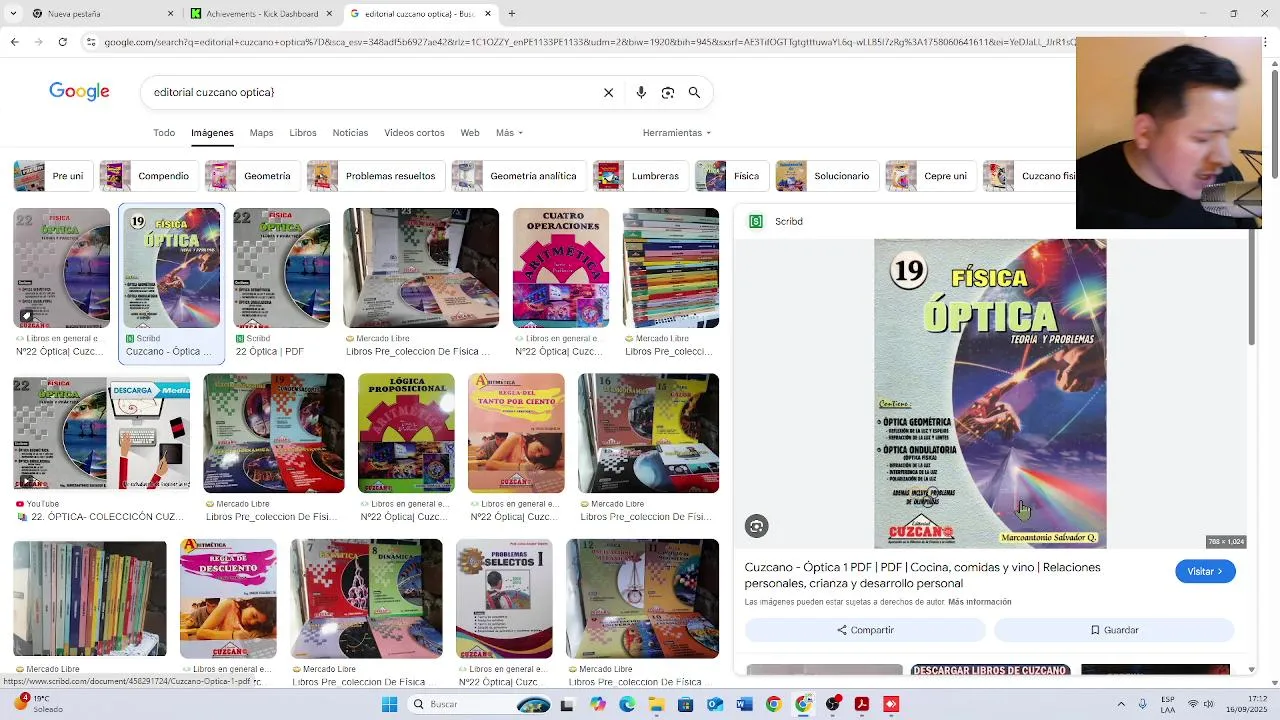Viewport: 1280px width, 720px height.
Task: Open the 'Cuzcano - Óptica 1 PDF' title link
Action: pyautogui.click(x=922, y=575)
